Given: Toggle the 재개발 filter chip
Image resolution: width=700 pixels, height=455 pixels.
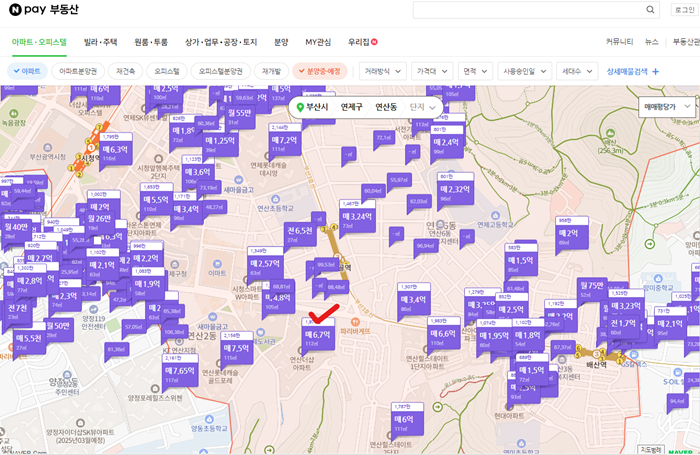Looking at the screenshot, I should click(271, 71).
